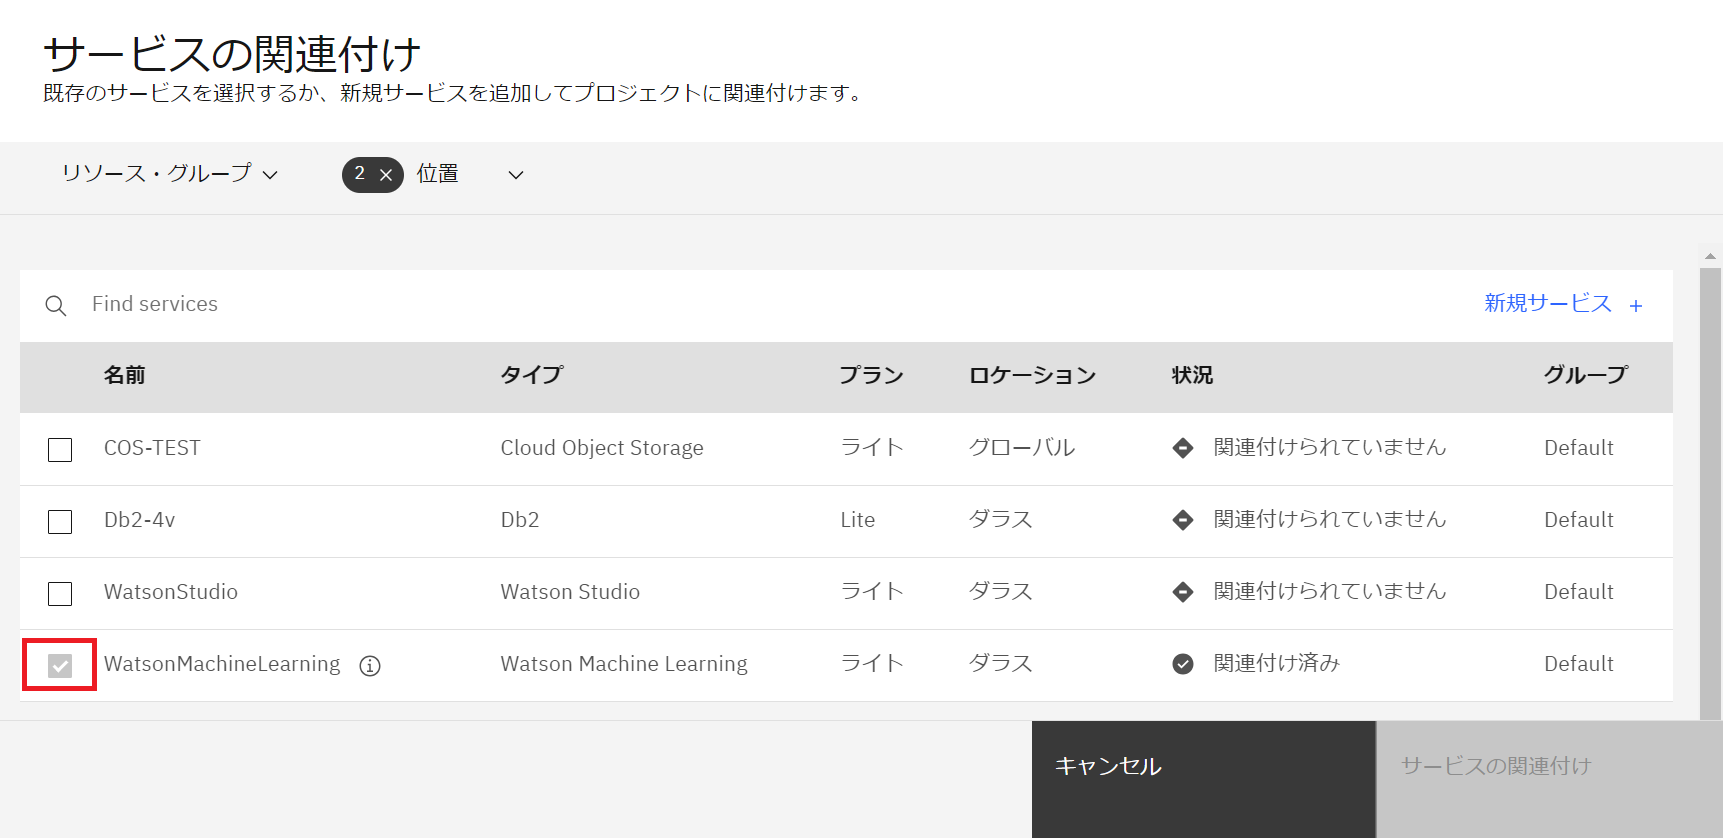The width and height of the screenshot is (1723, 838).
Task: Open the 新規サービス link
Action: coord(1547,303)
